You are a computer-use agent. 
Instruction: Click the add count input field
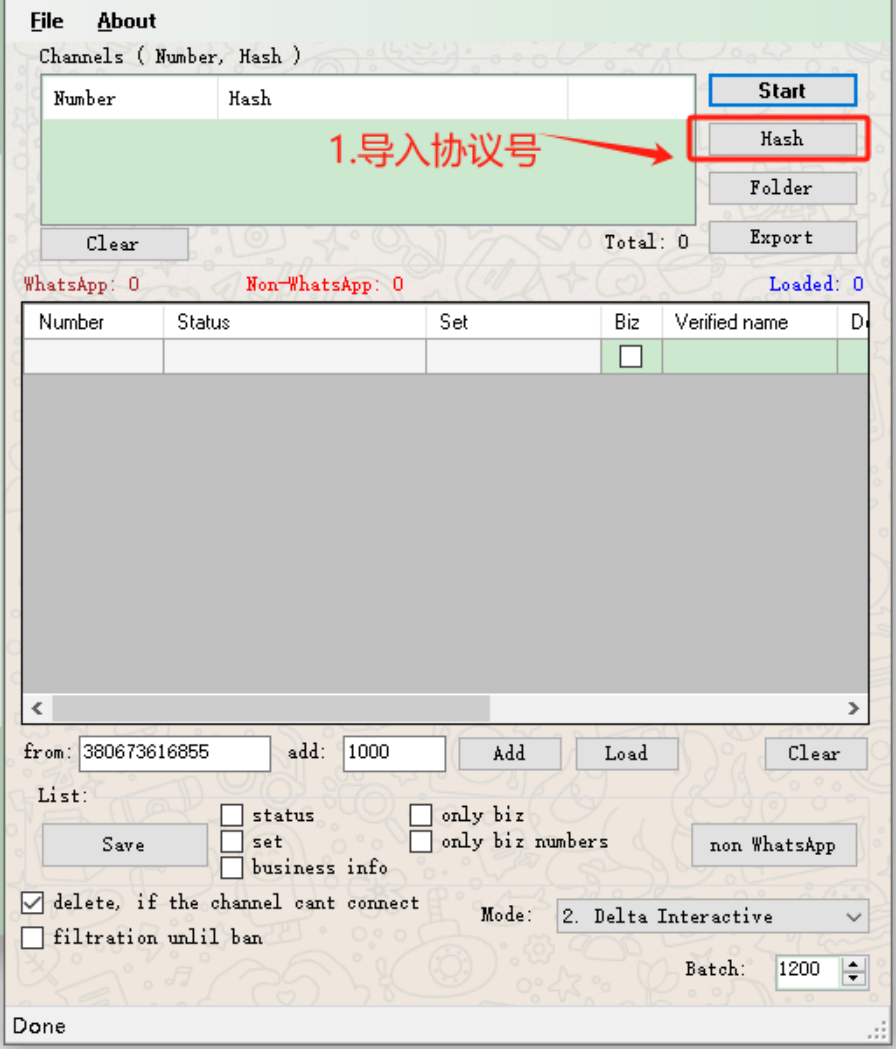coord(394,754)
